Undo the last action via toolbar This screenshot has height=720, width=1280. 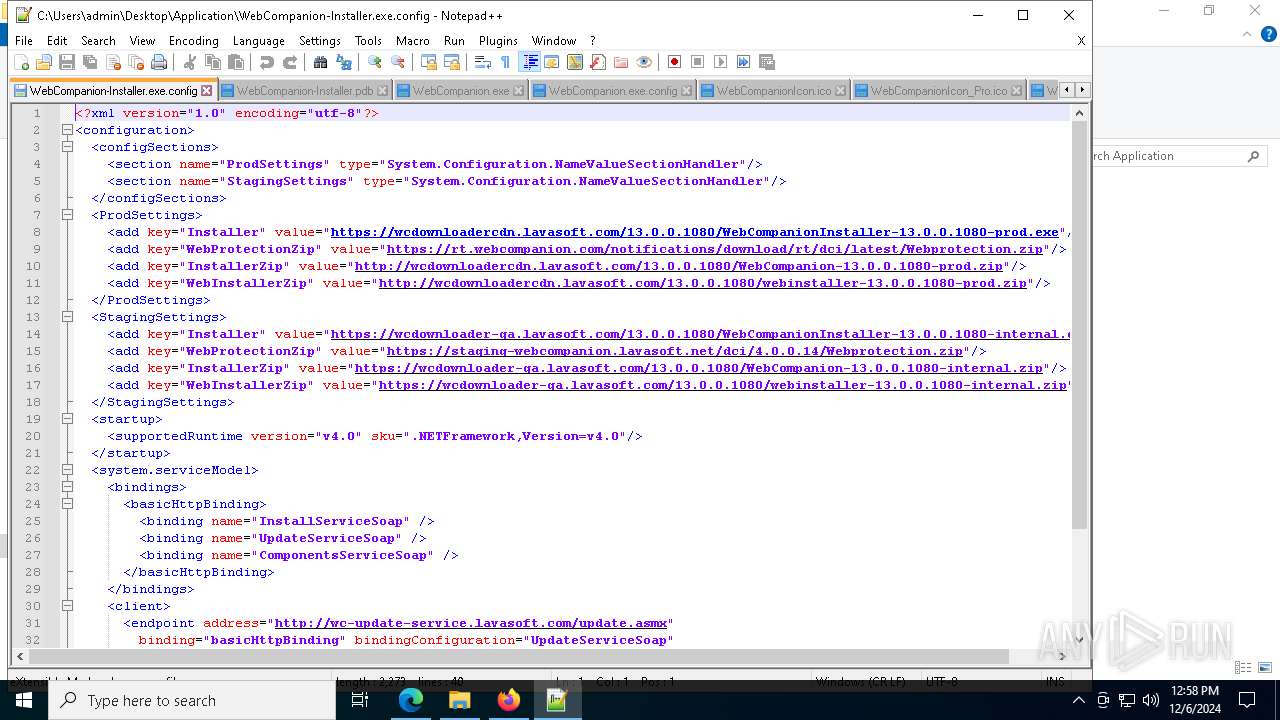[x=267, y=62]
